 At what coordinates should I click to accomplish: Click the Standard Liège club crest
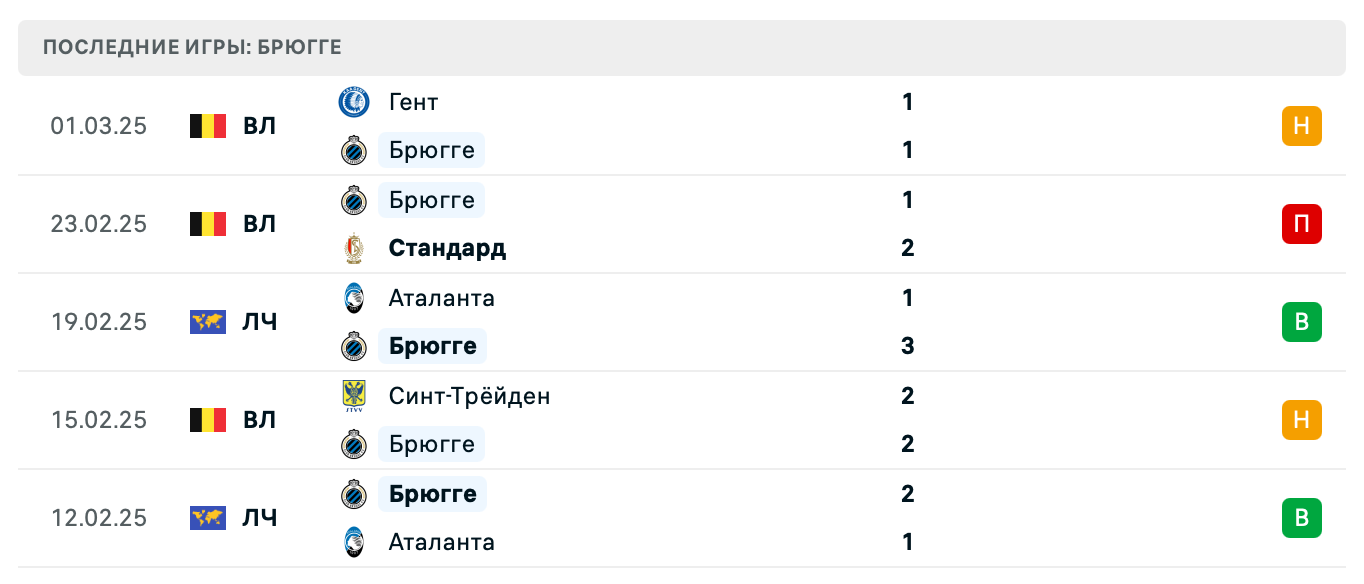tap(354, 248)
